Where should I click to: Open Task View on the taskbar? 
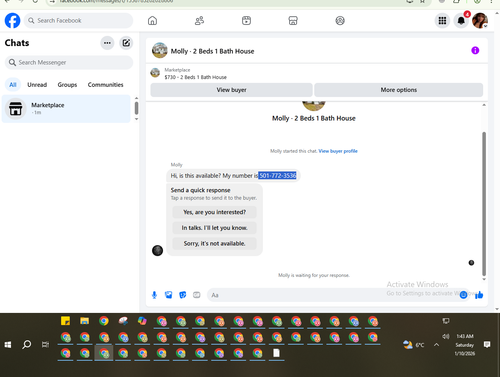[45, 345]
